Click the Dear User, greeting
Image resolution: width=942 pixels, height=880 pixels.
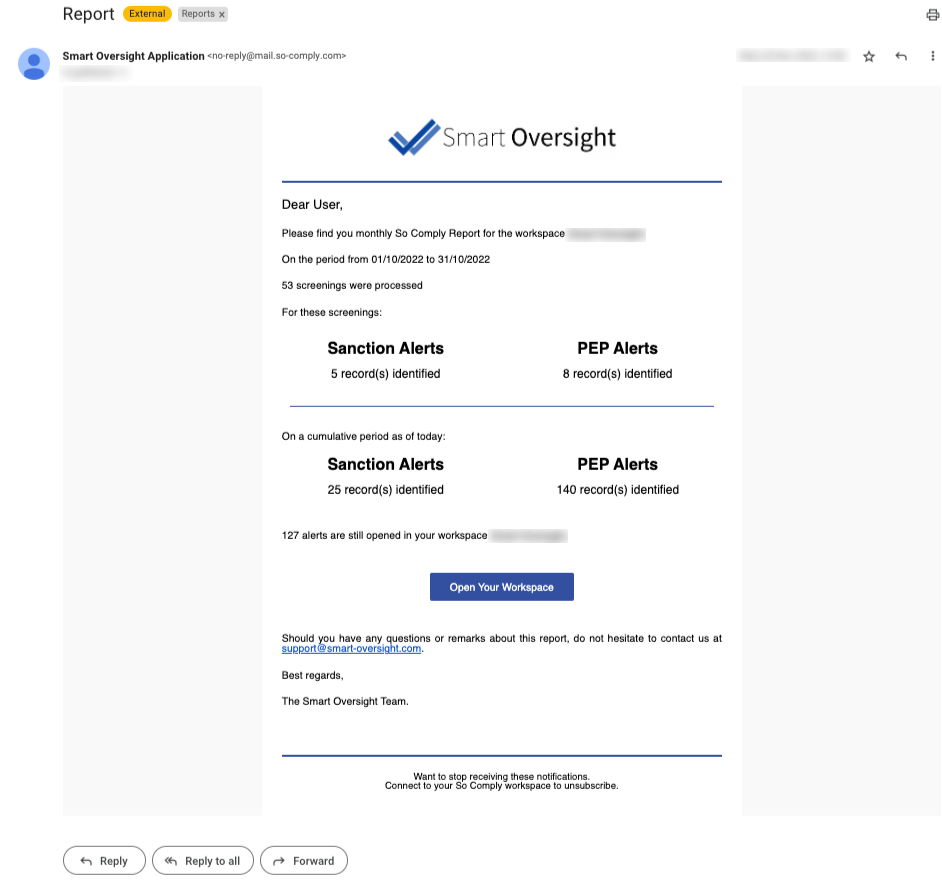pyautogui.click(x=312, y=205)
